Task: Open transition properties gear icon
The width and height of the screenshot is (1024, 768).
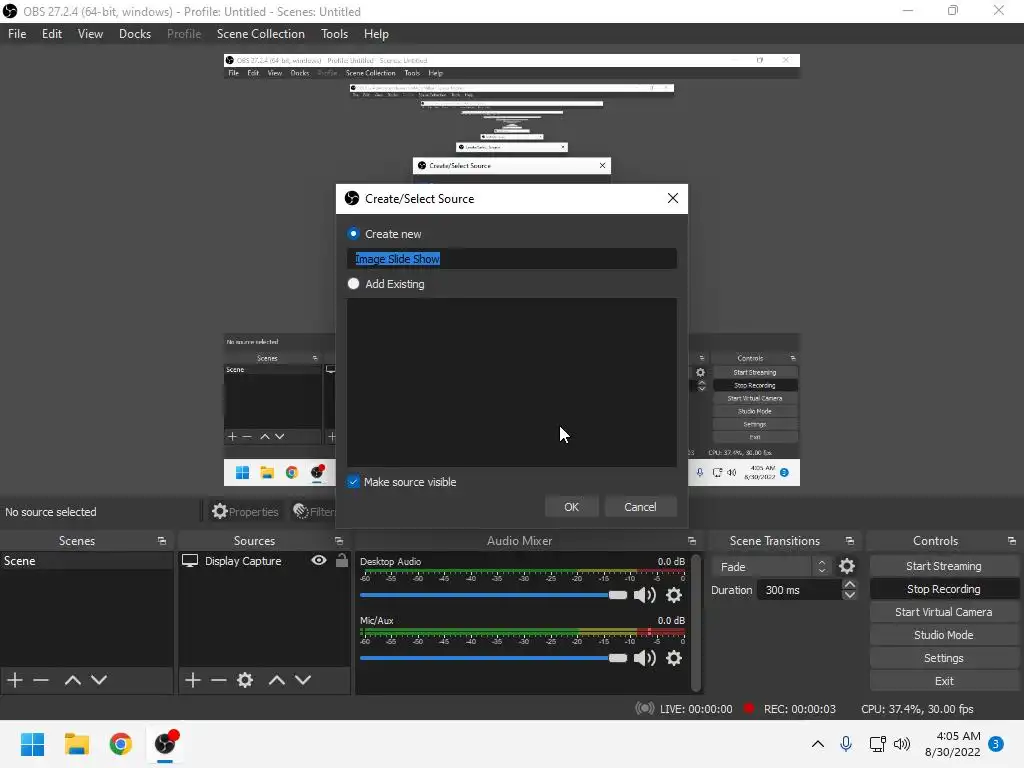Action: (x=847, y=566)
